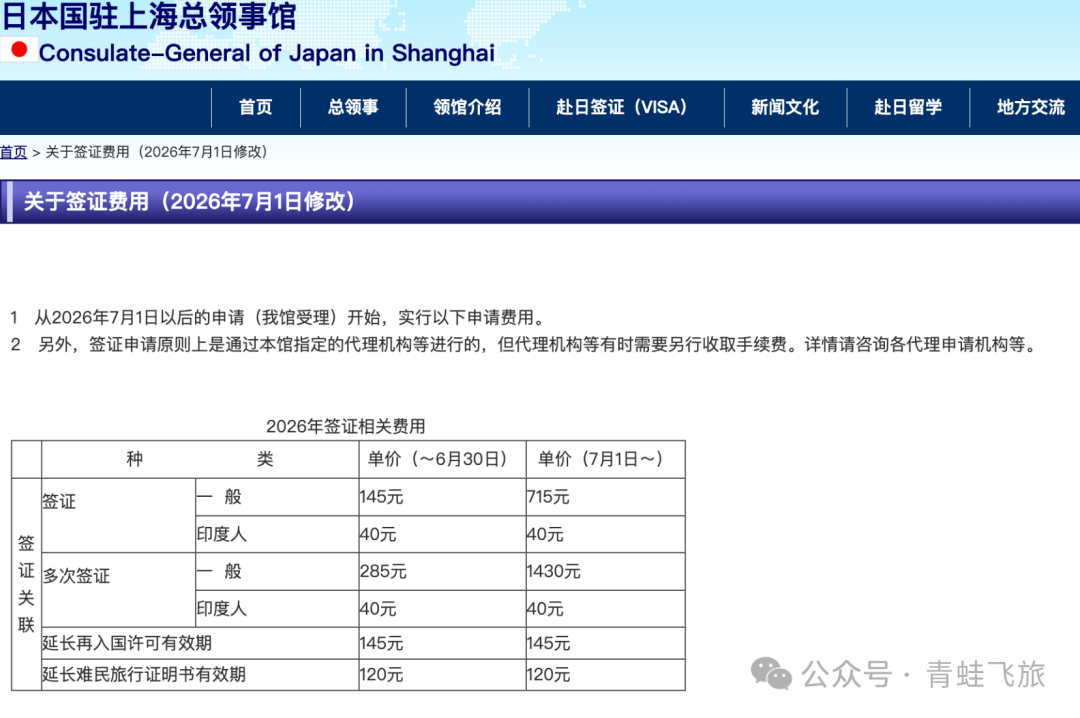1080x718 pixels.
Task: Click the column header 单价（7月1日～）
Action: 605,460
